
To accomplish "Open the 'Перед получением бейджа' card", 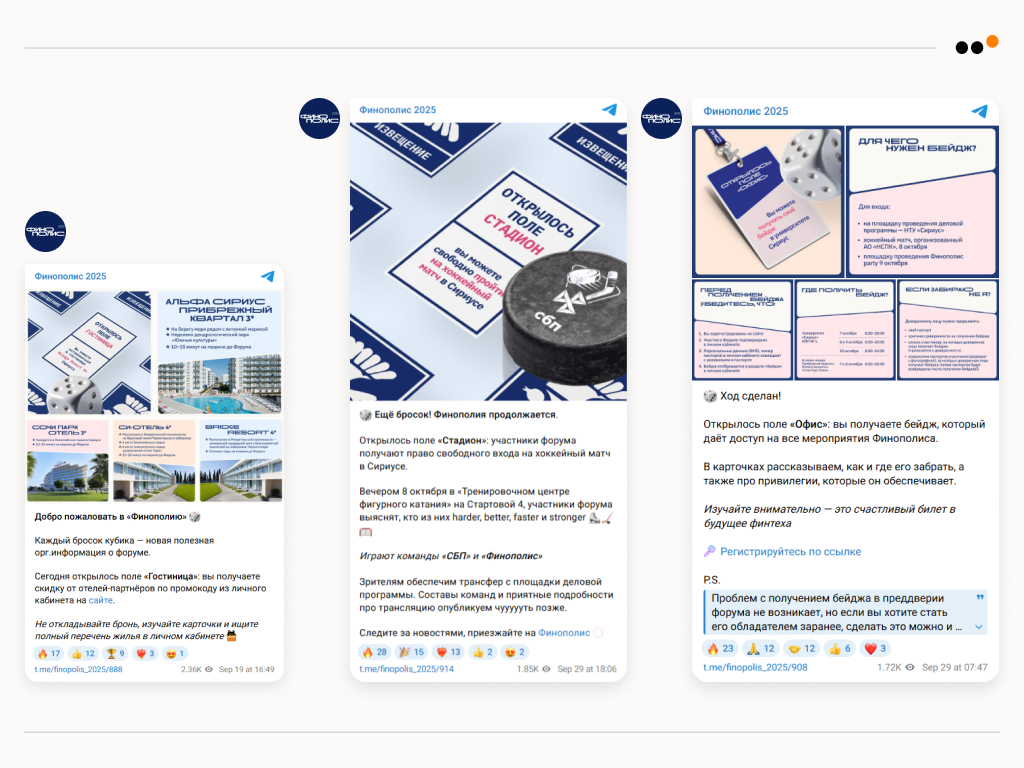I will tap(743, 330).
